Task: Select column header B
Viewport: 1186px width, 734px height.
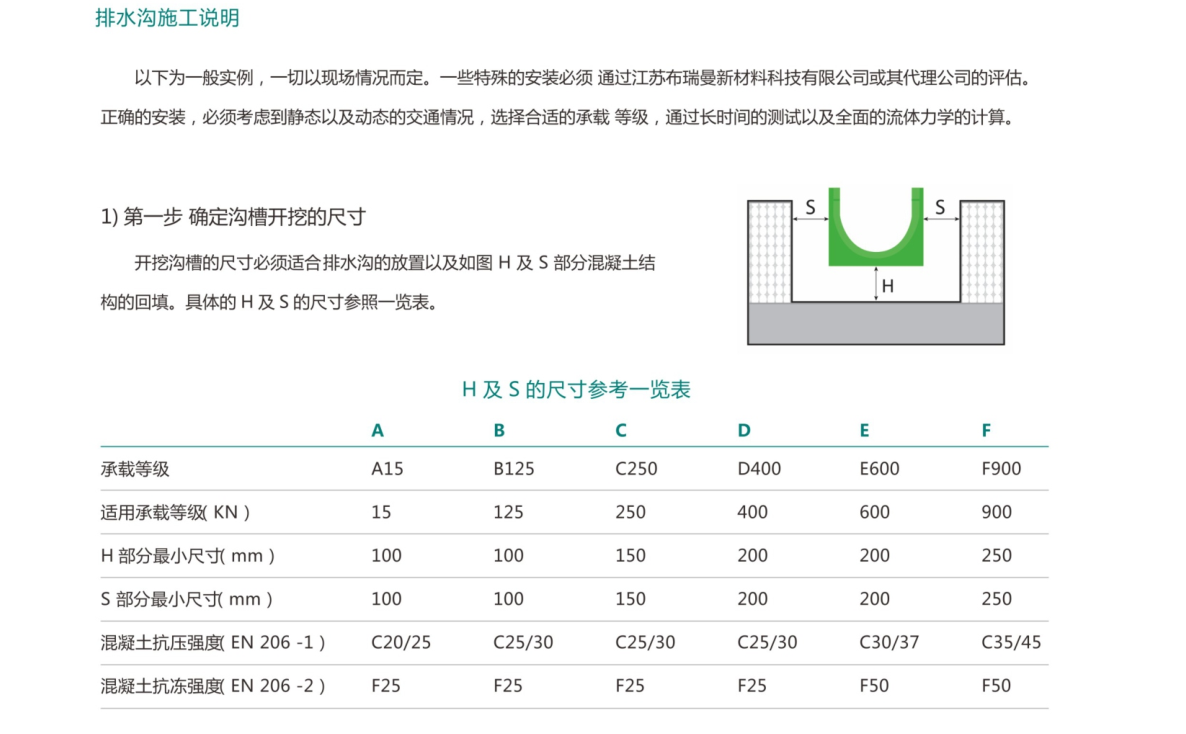Action: coord(499,431)
